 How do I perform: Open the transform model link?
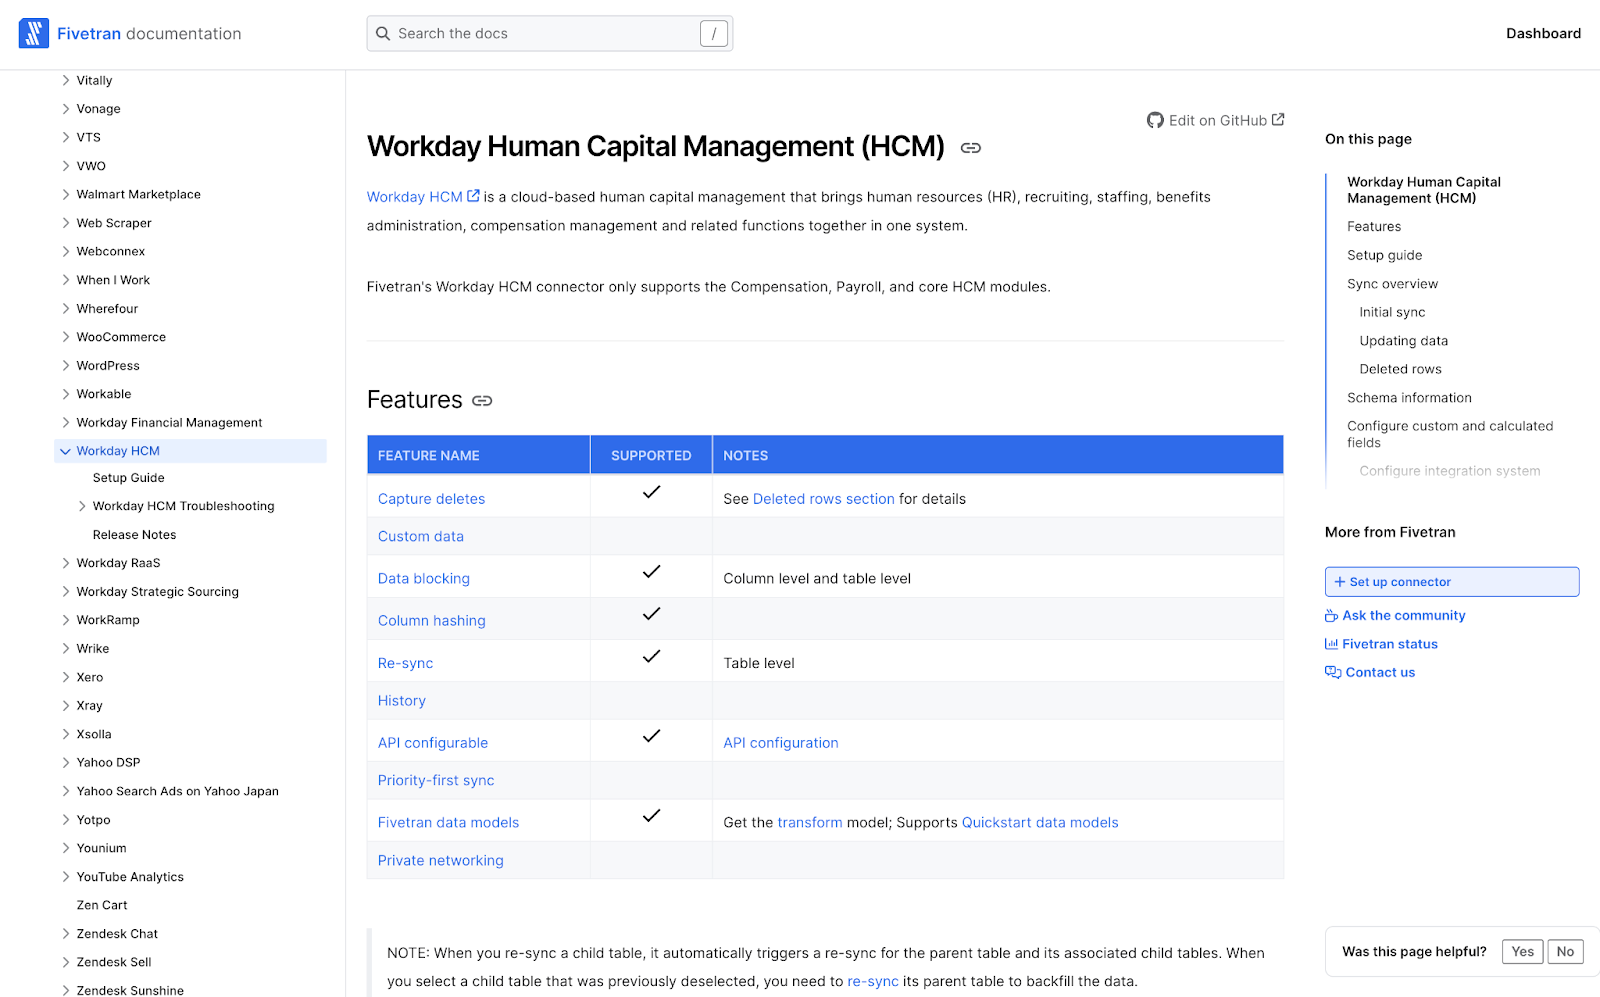click(x=810, y=823)
